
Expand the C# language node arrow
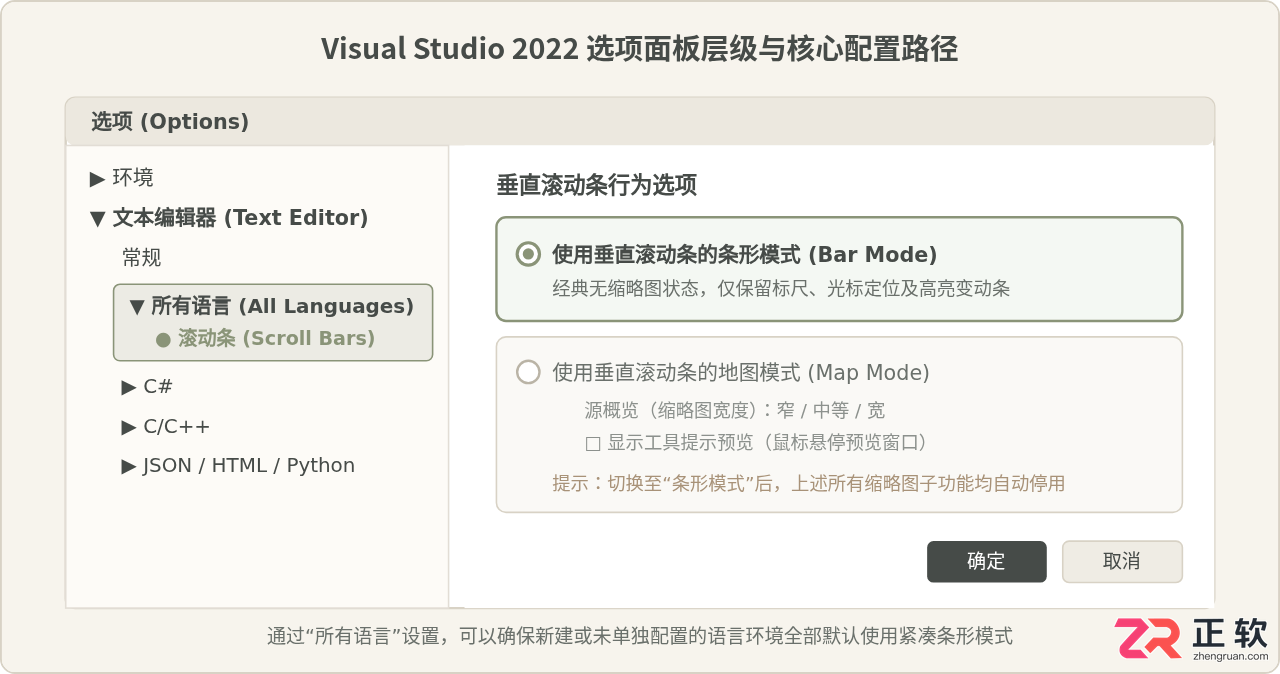(129, 387)
